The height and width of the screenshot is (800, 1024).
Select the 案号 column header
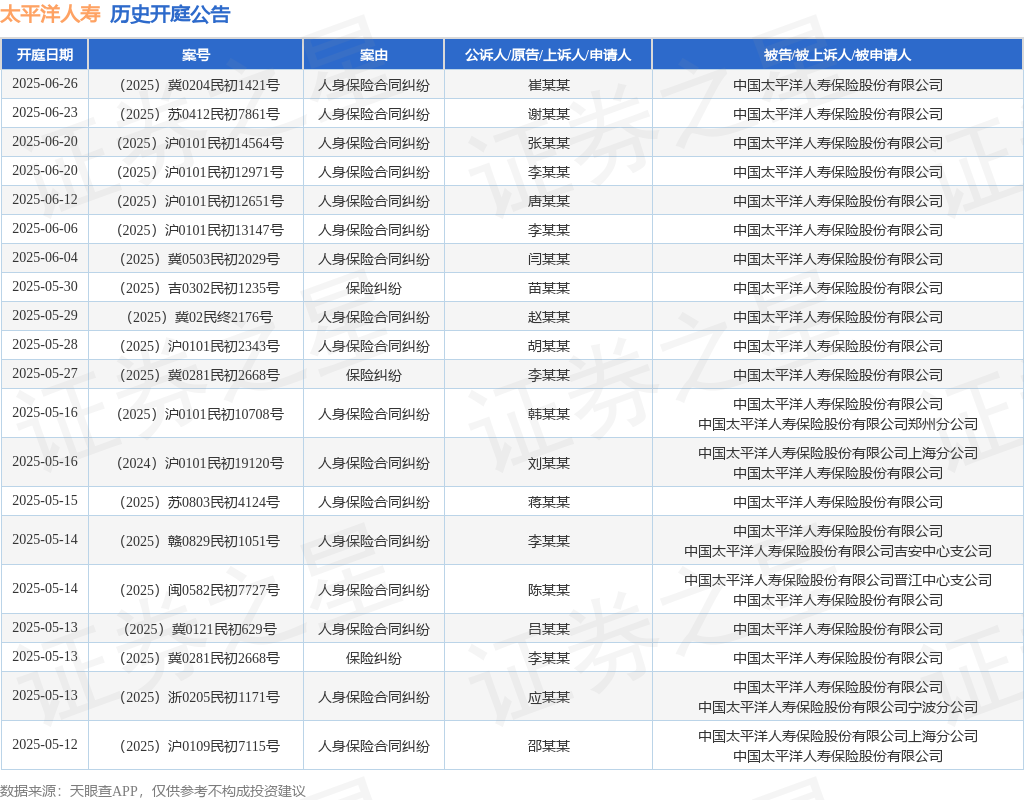tap(196, 55)
